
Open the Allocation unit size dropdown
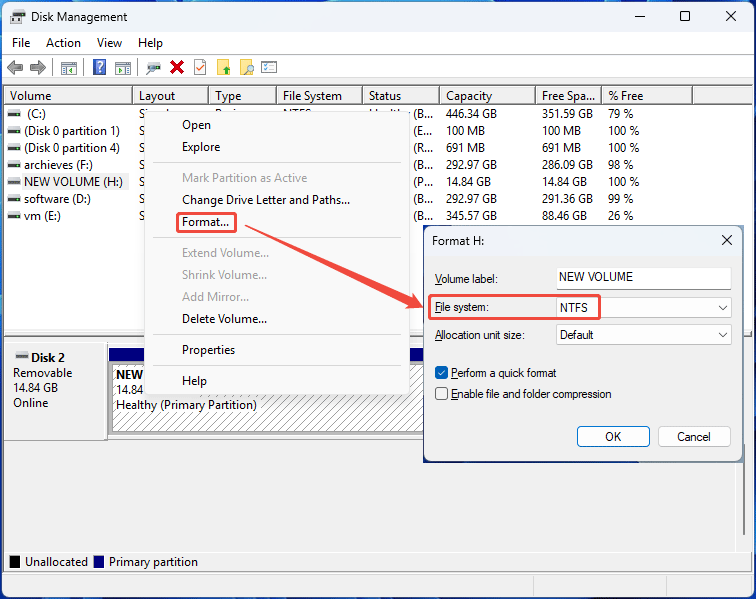tap(644, 335)
